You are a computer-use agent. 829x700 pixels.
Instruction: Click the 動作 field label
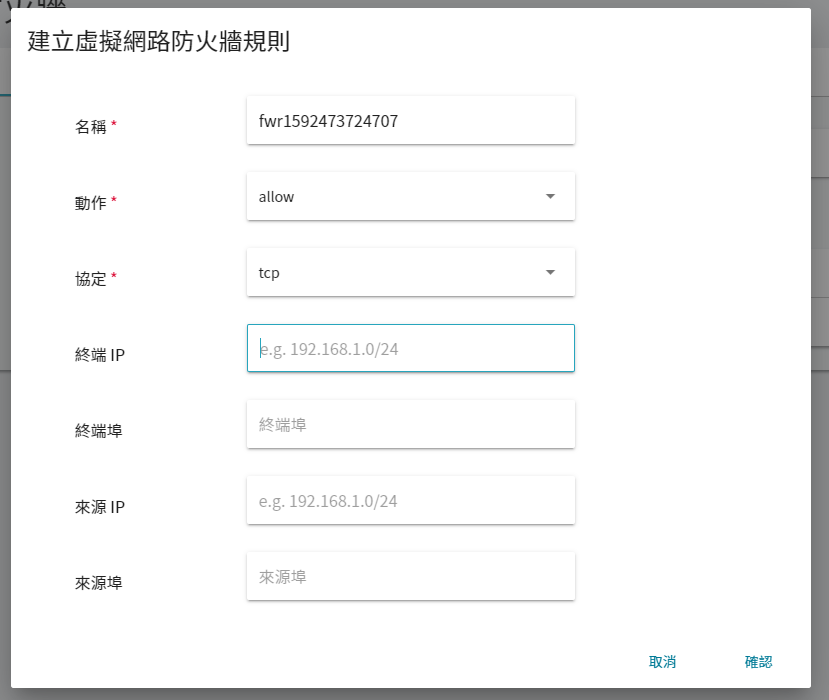pos(90,203)
